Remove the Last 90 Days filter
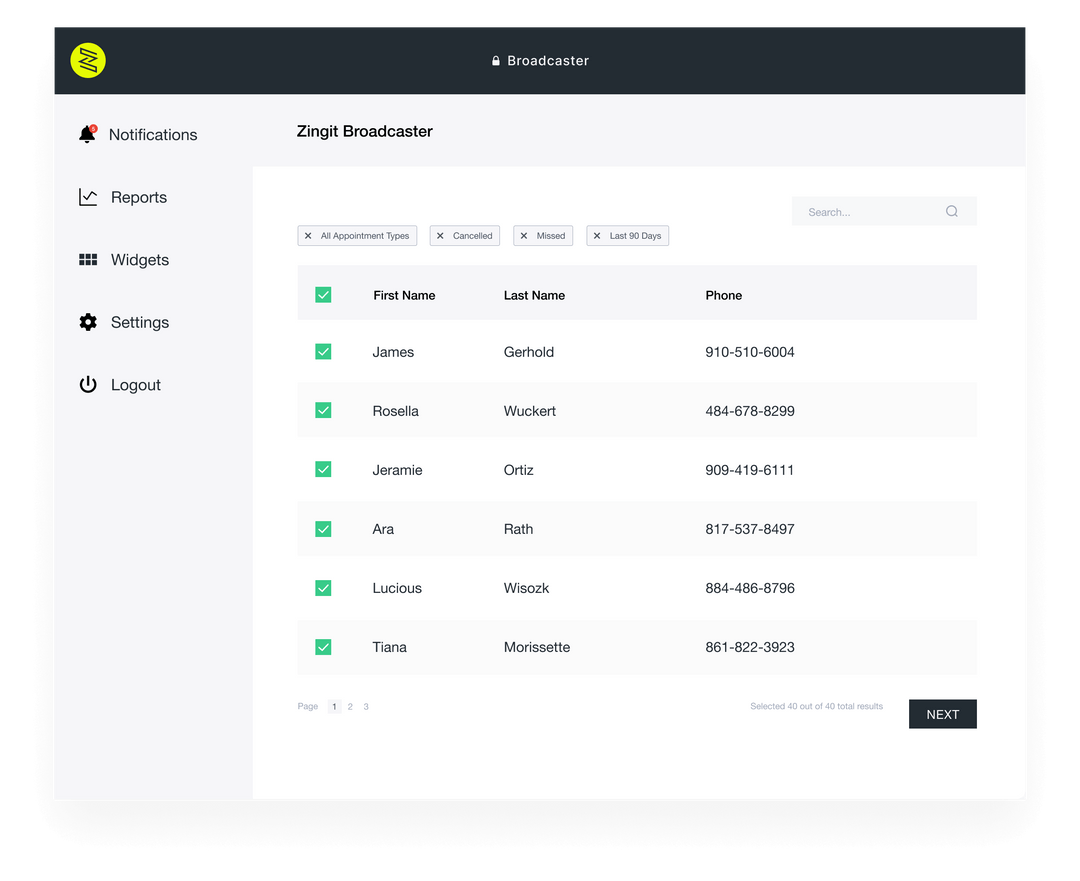1080x881 pixels. click(600, 235)
